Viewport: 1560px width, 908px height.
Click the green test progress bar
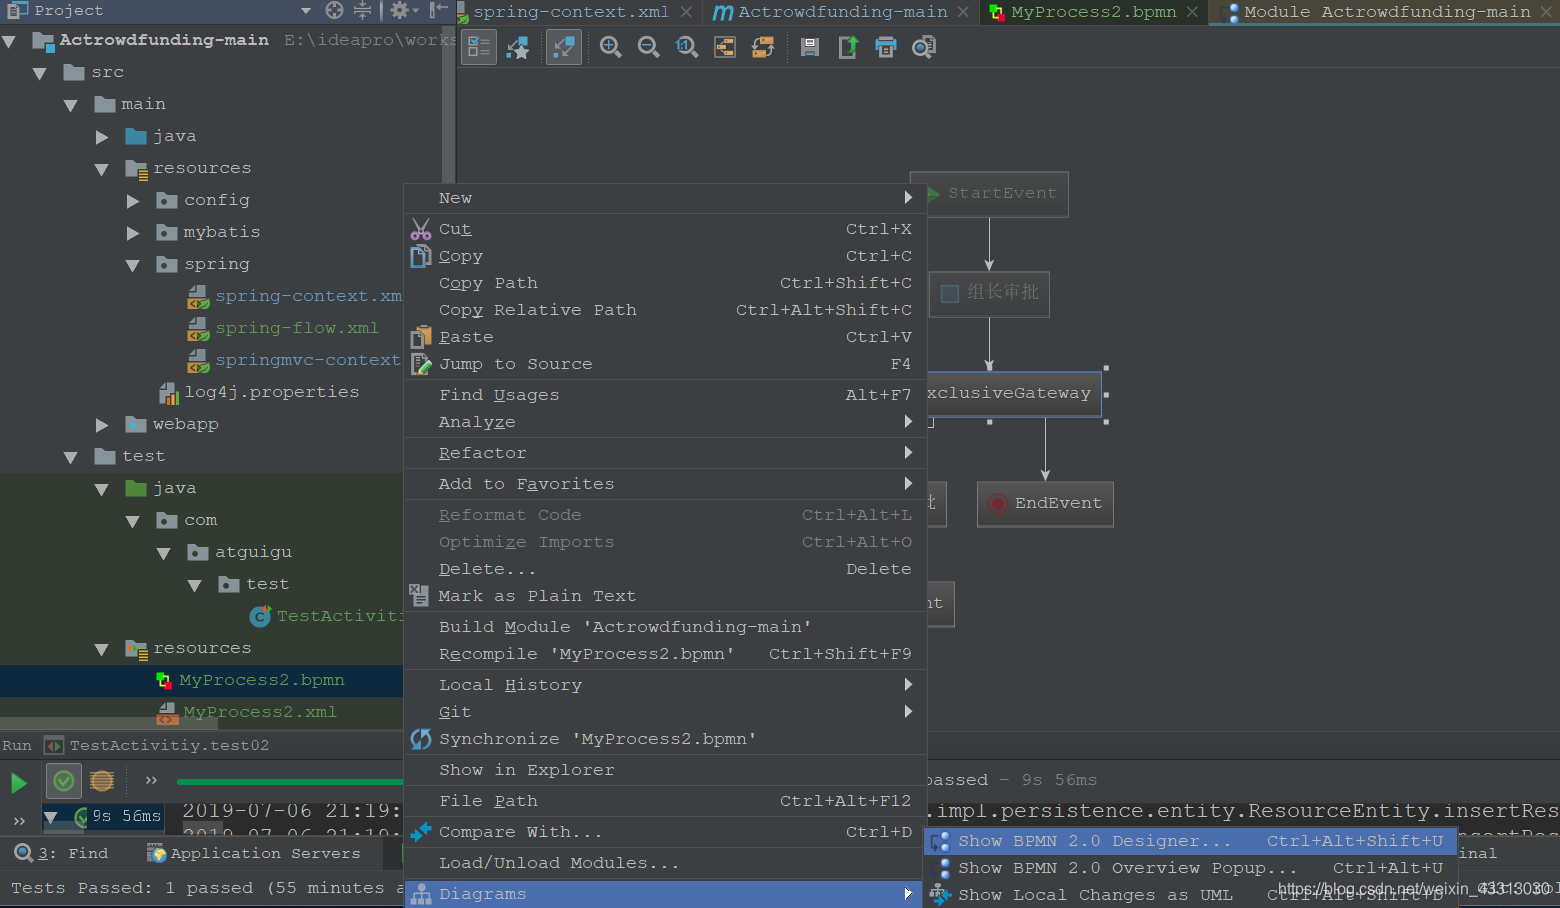(x=290, y=781)
